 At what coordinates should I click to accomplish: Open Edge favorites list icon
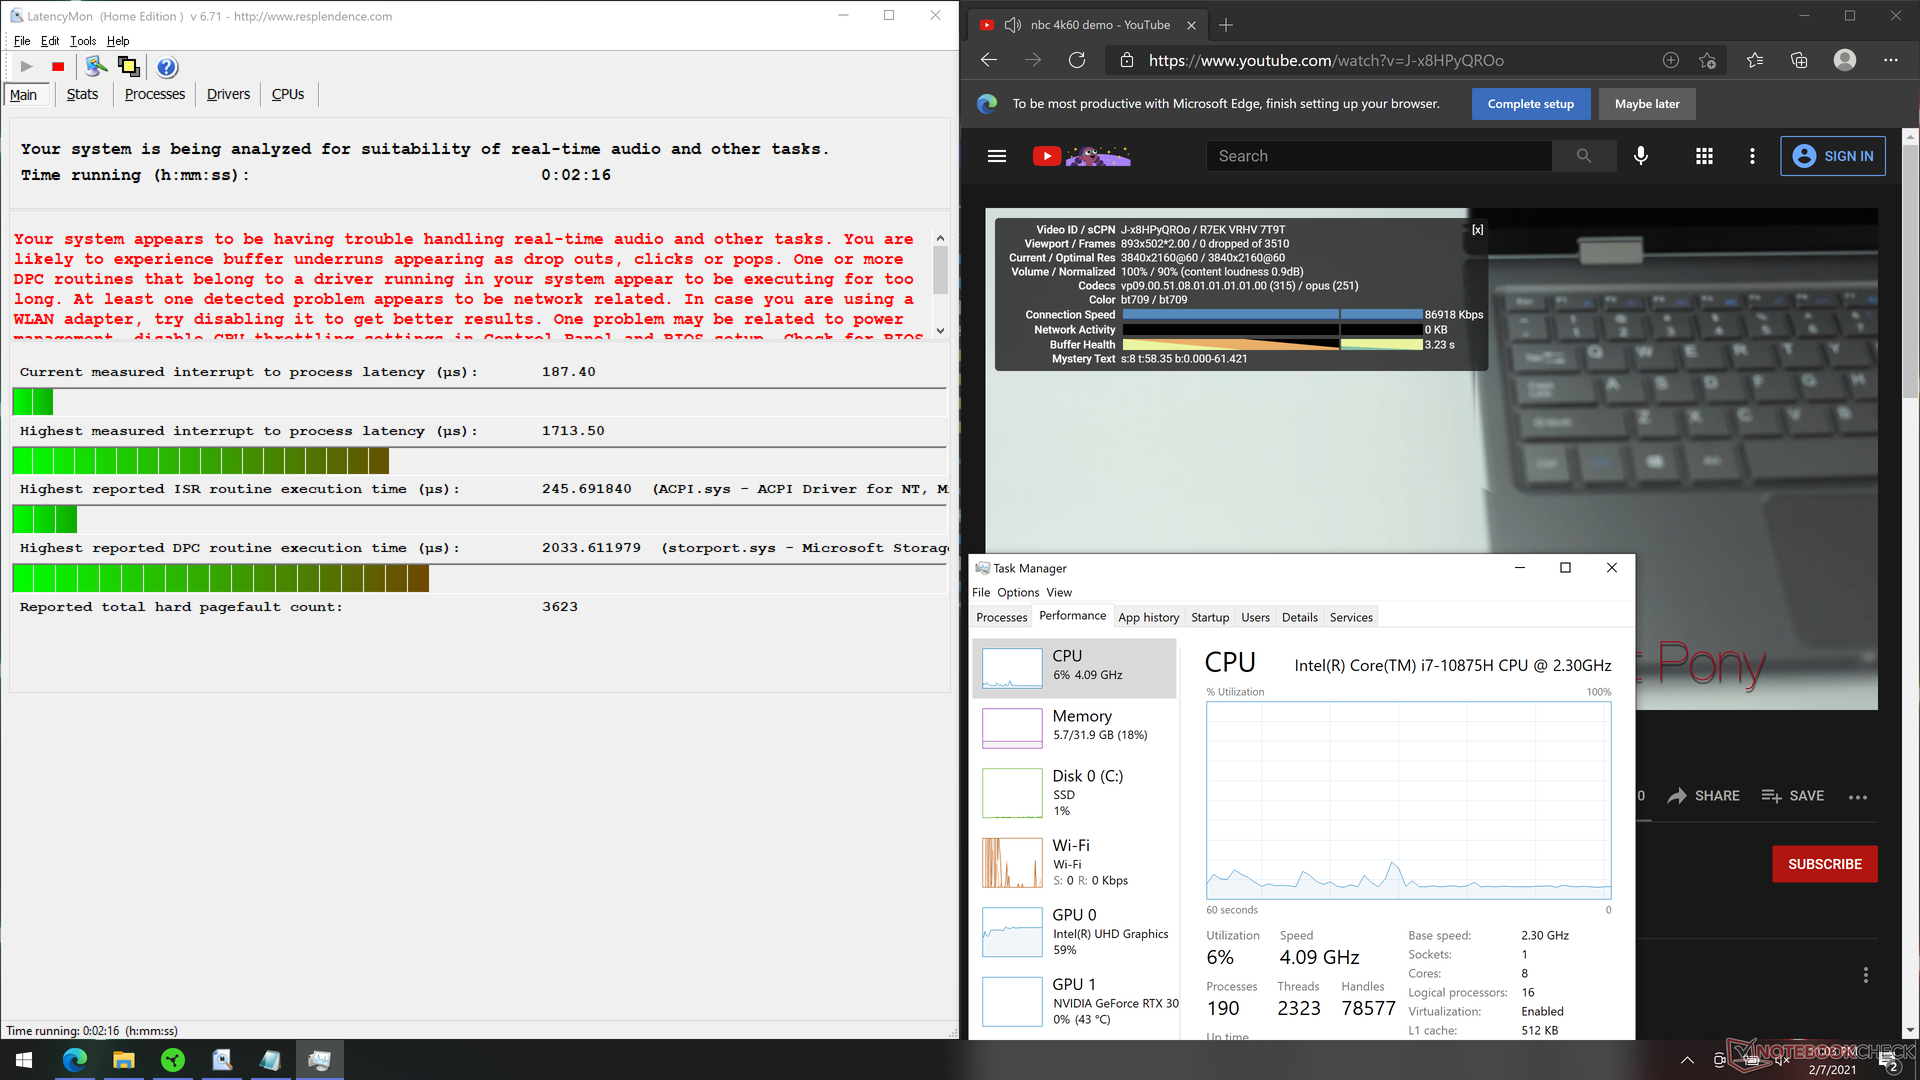(x=1755, y=60)
